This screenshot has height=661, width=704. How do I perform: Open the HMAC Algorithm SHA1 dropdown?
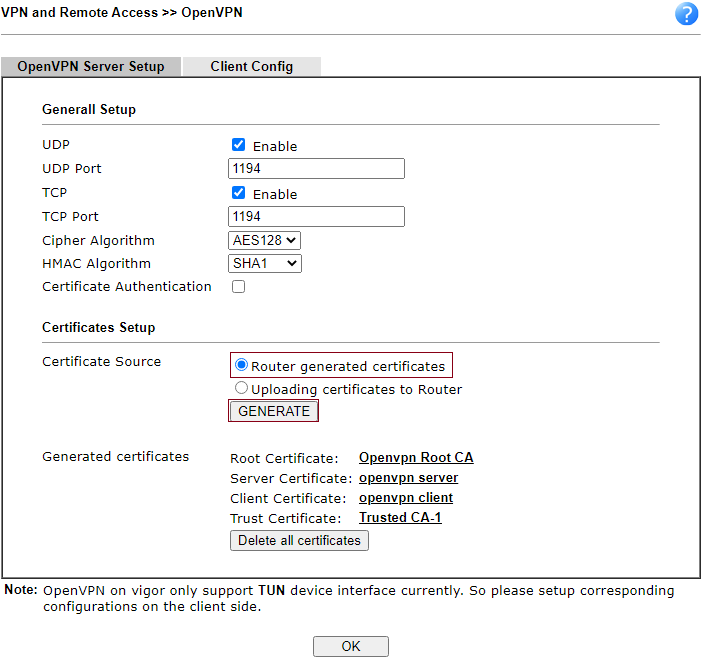point(264,263)
